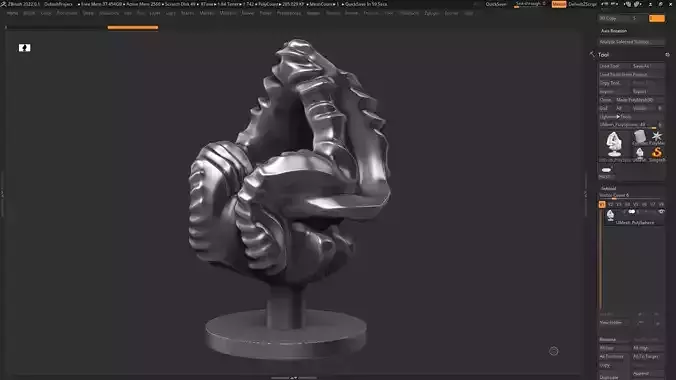Click the Save As button
676x380 pixels.
pos(648,66)
